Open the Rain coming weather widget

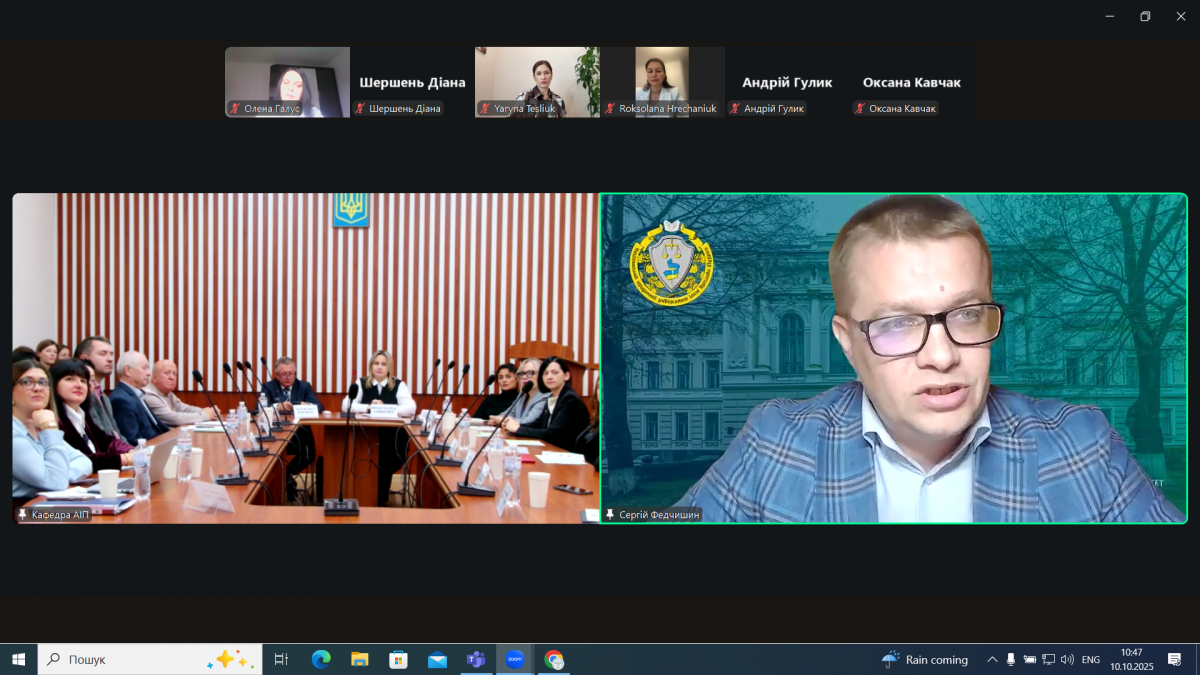[x=925, y=659]
